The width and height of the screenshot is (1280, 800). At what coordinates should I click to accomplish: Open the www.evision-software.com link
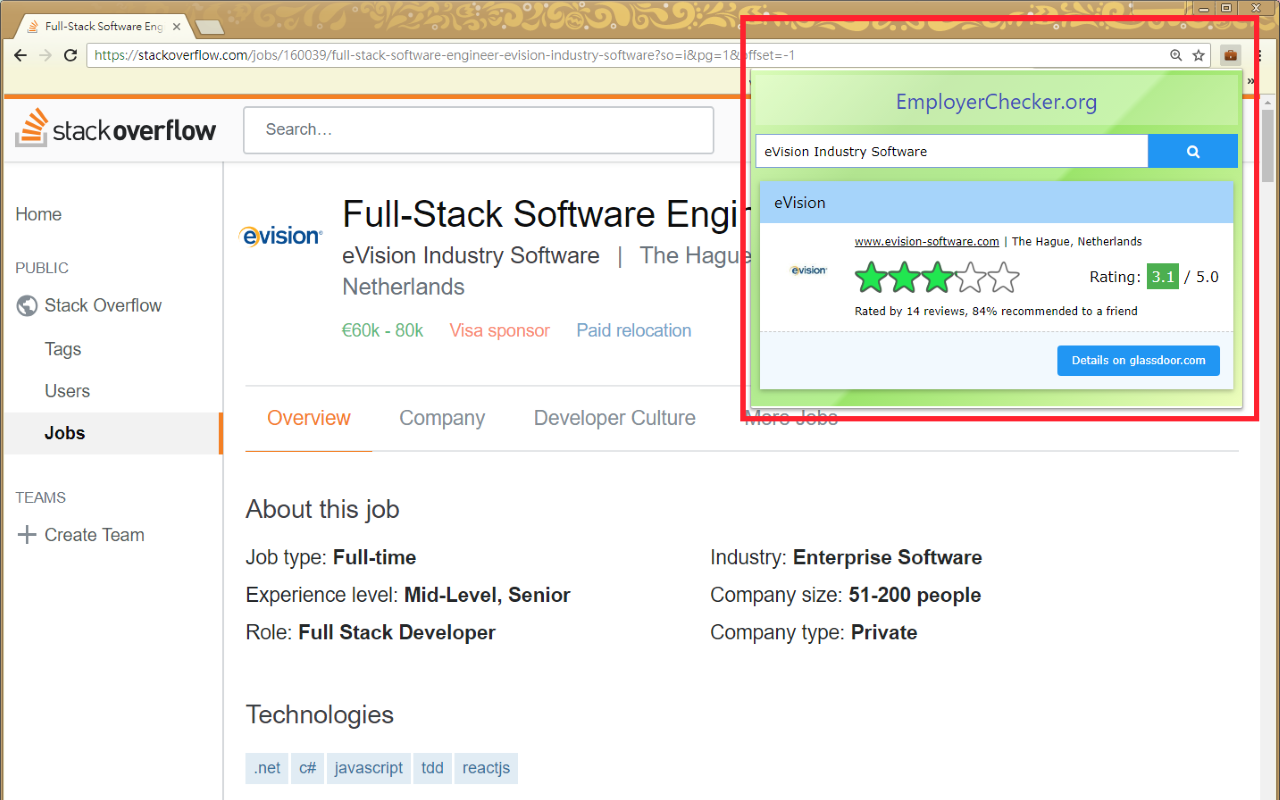(927, 241)
